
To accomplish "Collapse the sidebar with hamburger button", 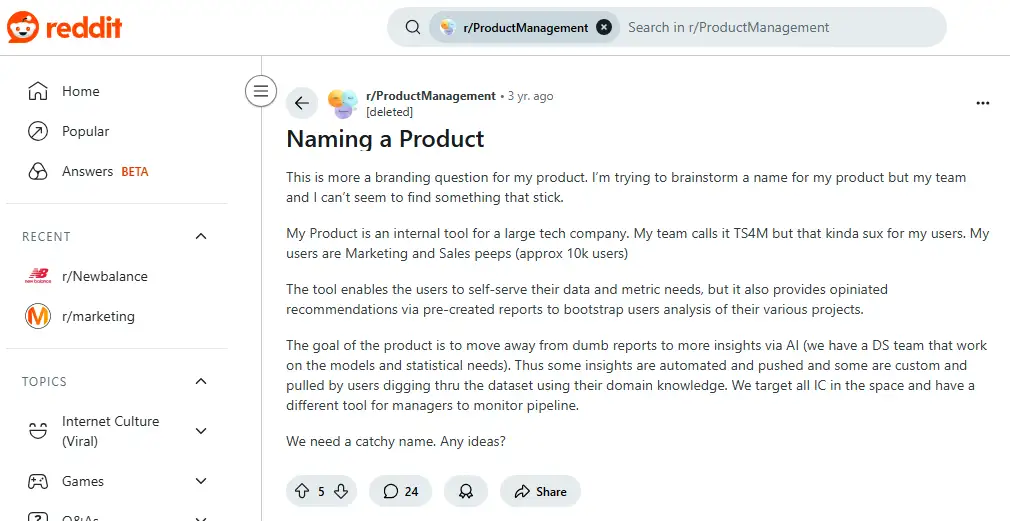I will click(x=261, y=91).
